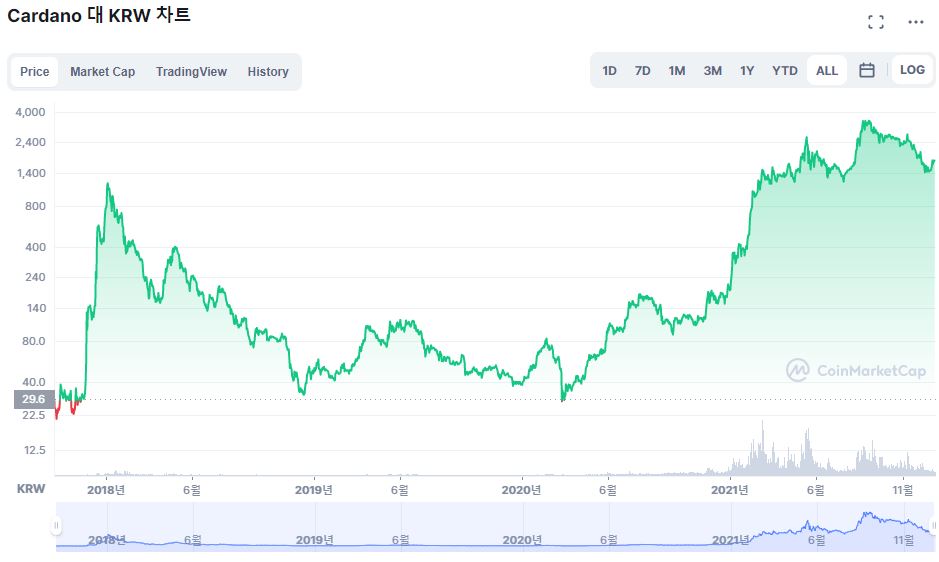
Task: Open fullscreen chart view icon
Action: [x=876, y=22]
